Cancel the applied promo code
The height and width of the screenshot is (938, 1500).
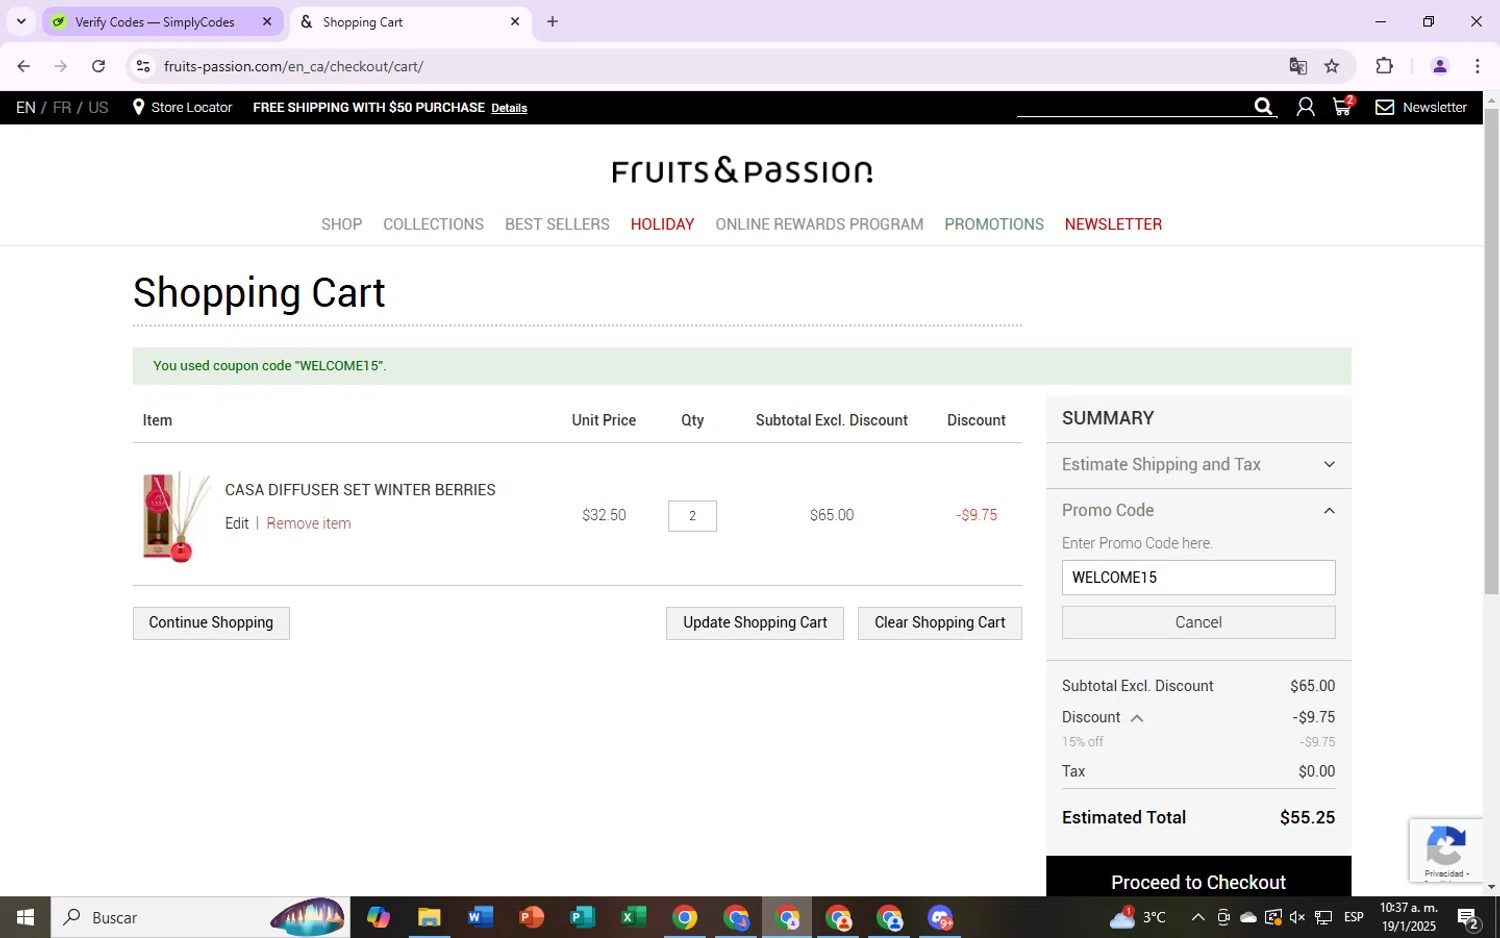point(1198,622)
